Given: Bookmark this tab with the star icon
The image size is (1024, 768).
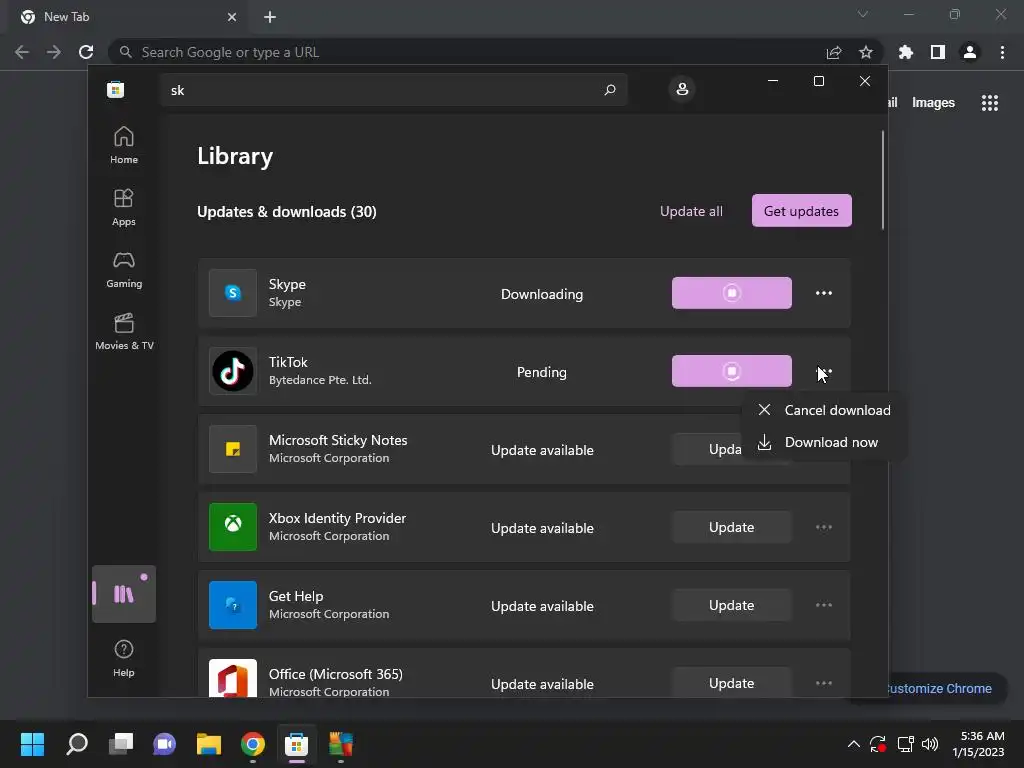Looking at the screenshot, I should [865, 52].
